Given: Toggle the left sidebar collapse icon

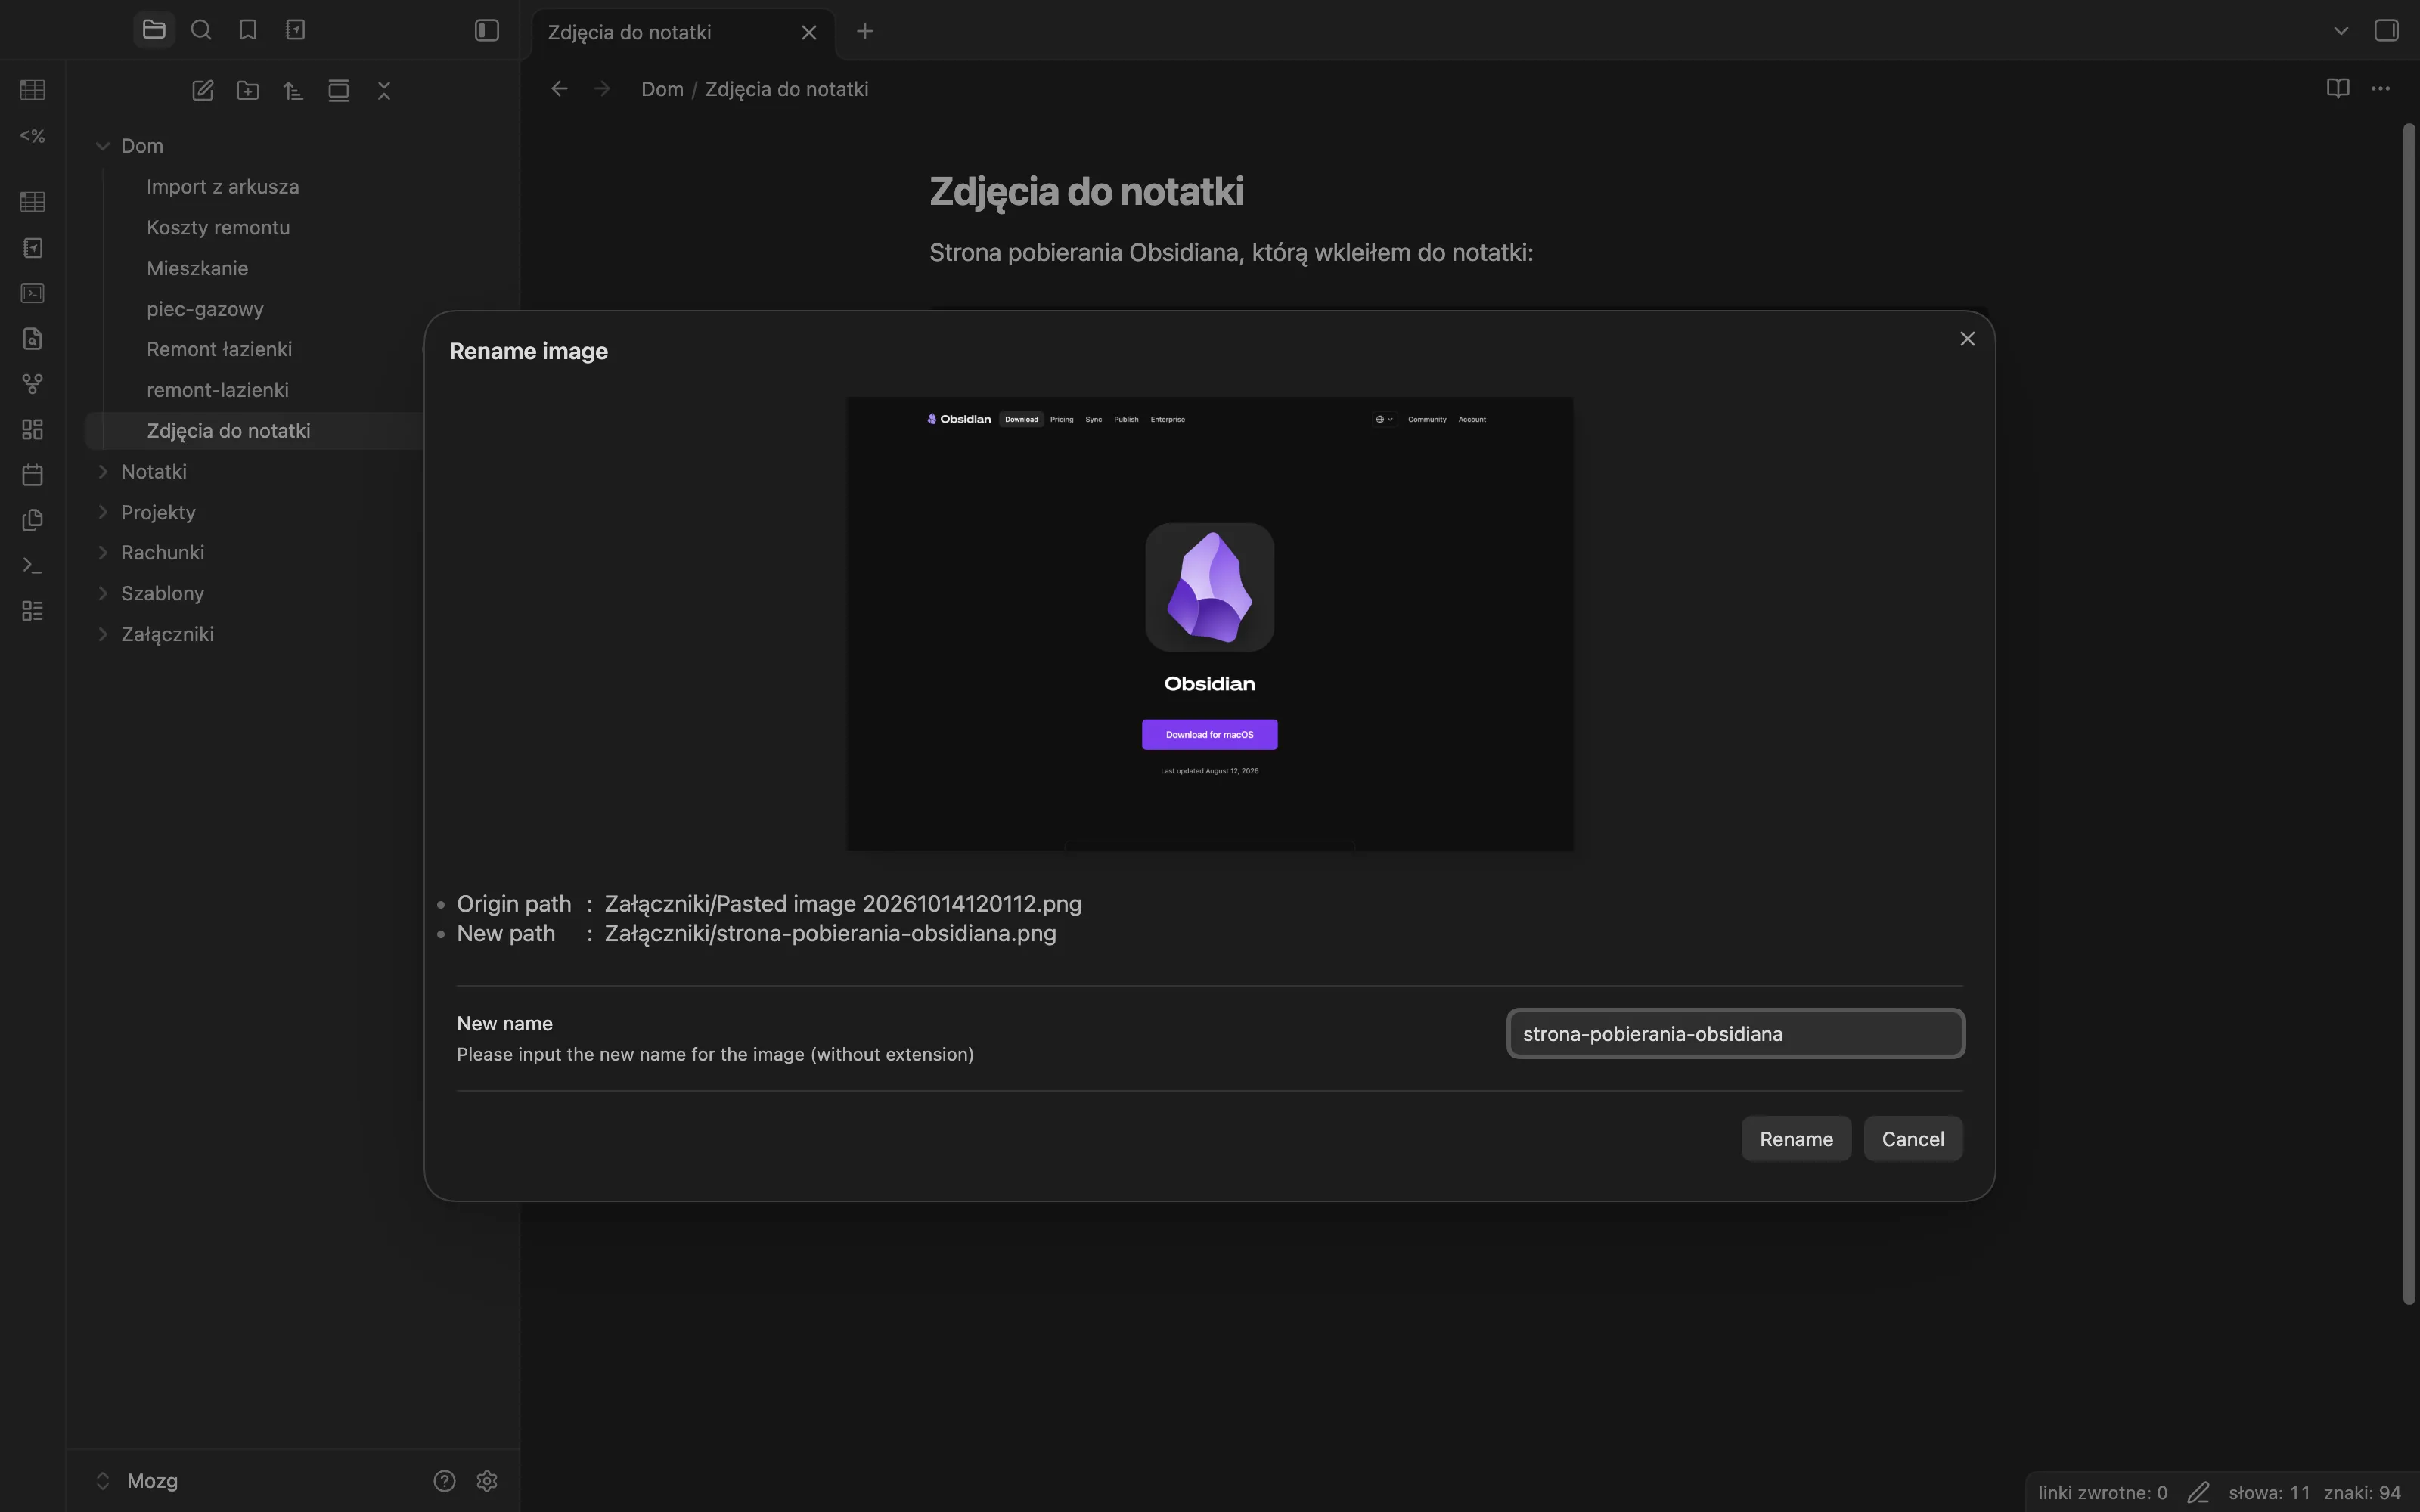Looking at the screenshot, I should coord(487,31).
